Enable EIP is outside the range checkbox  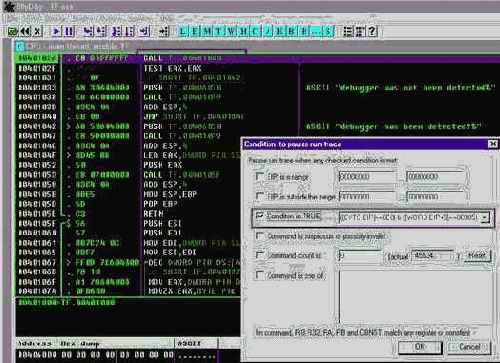coord(260,196)
